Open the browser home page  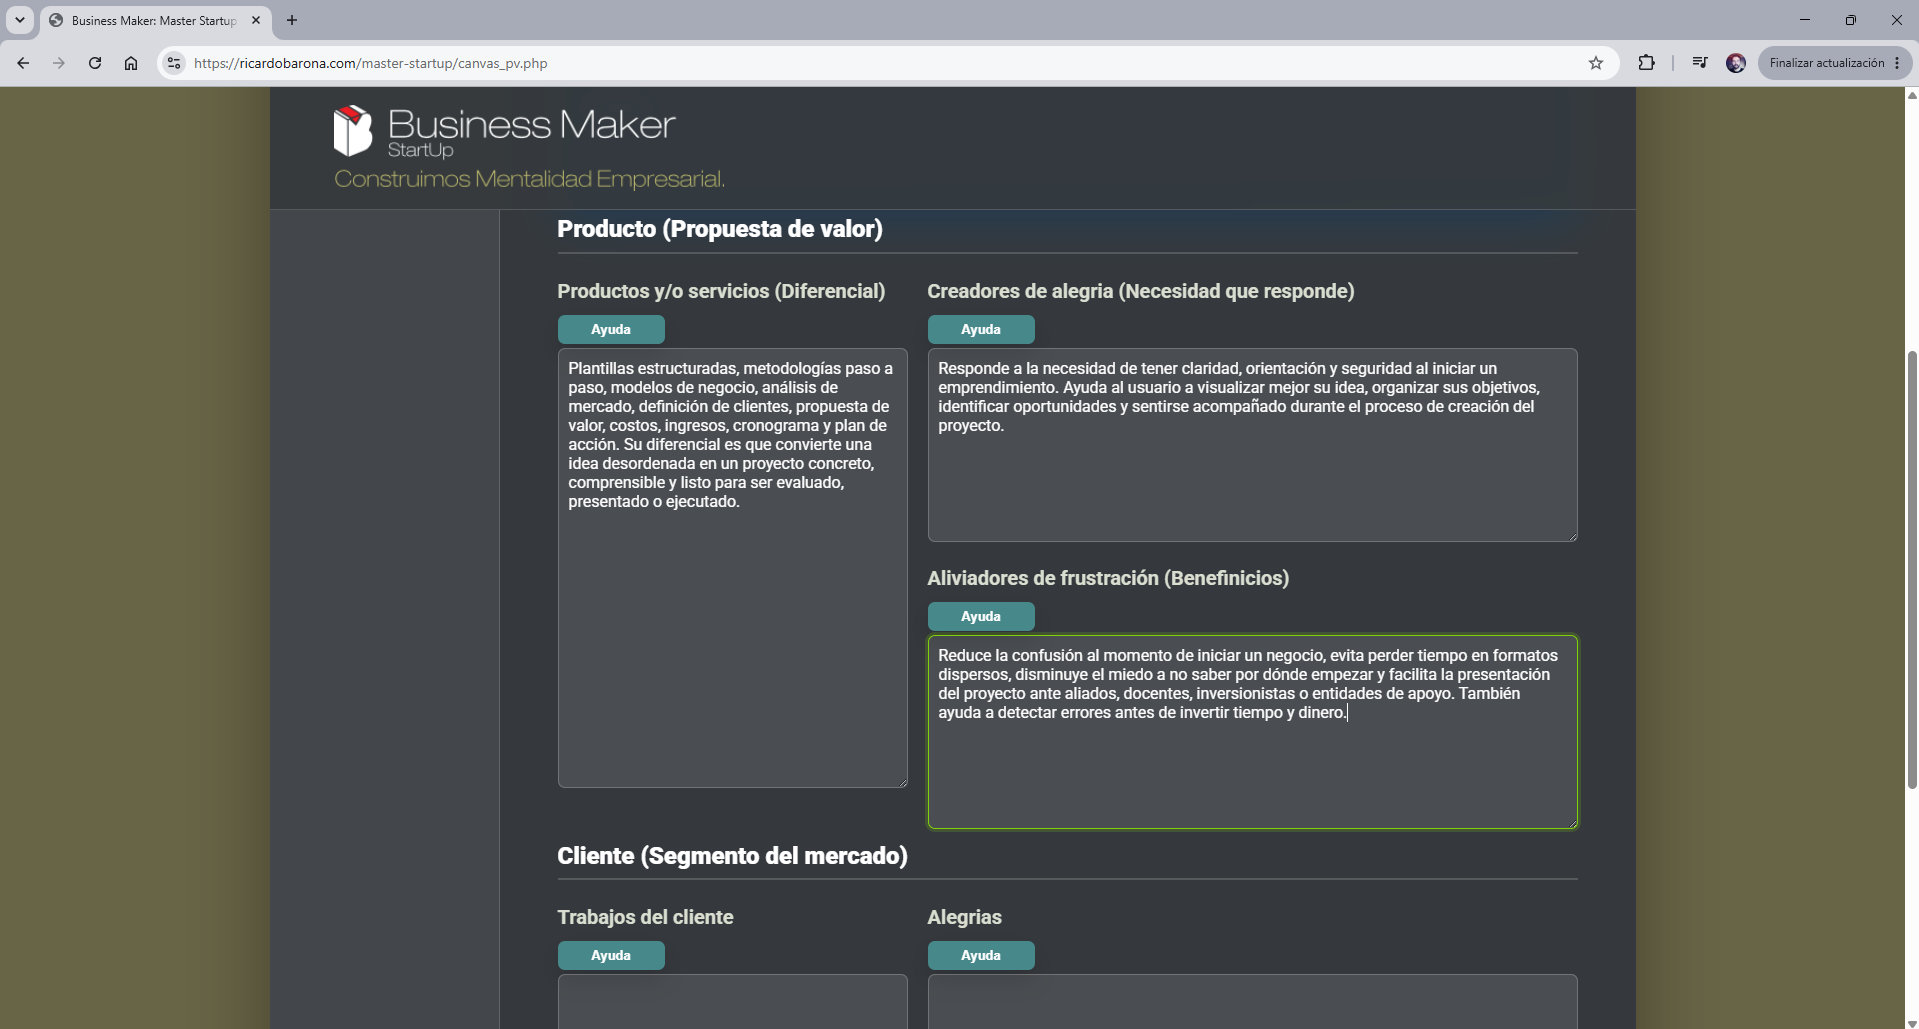pos(131,63)
